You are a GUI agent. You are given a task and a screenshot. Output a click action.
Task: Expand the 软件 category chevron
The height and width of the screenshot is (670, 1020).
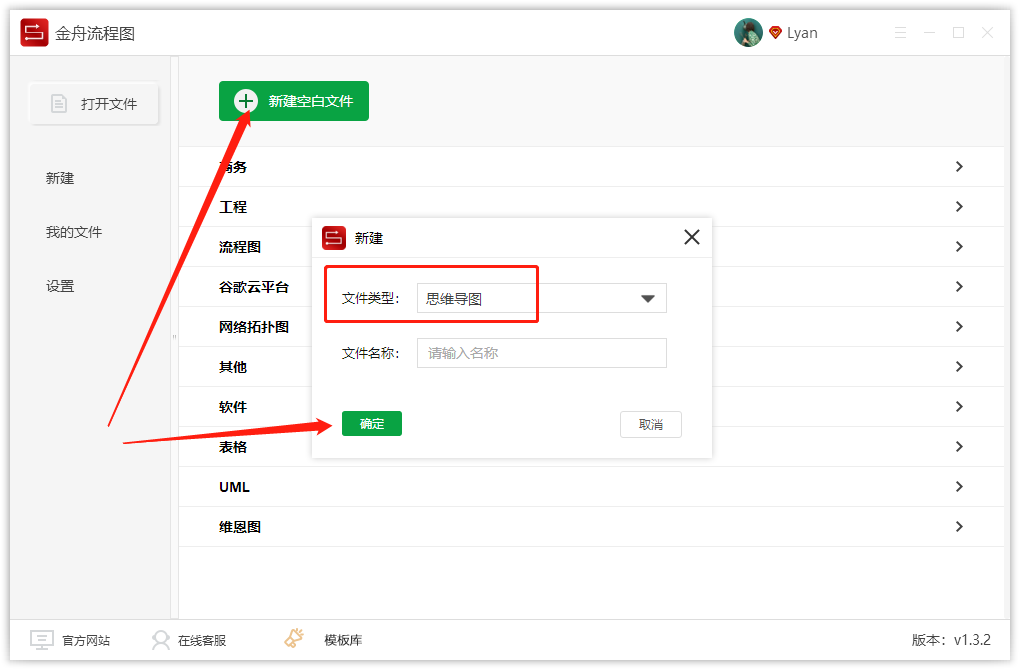(959, 407)
